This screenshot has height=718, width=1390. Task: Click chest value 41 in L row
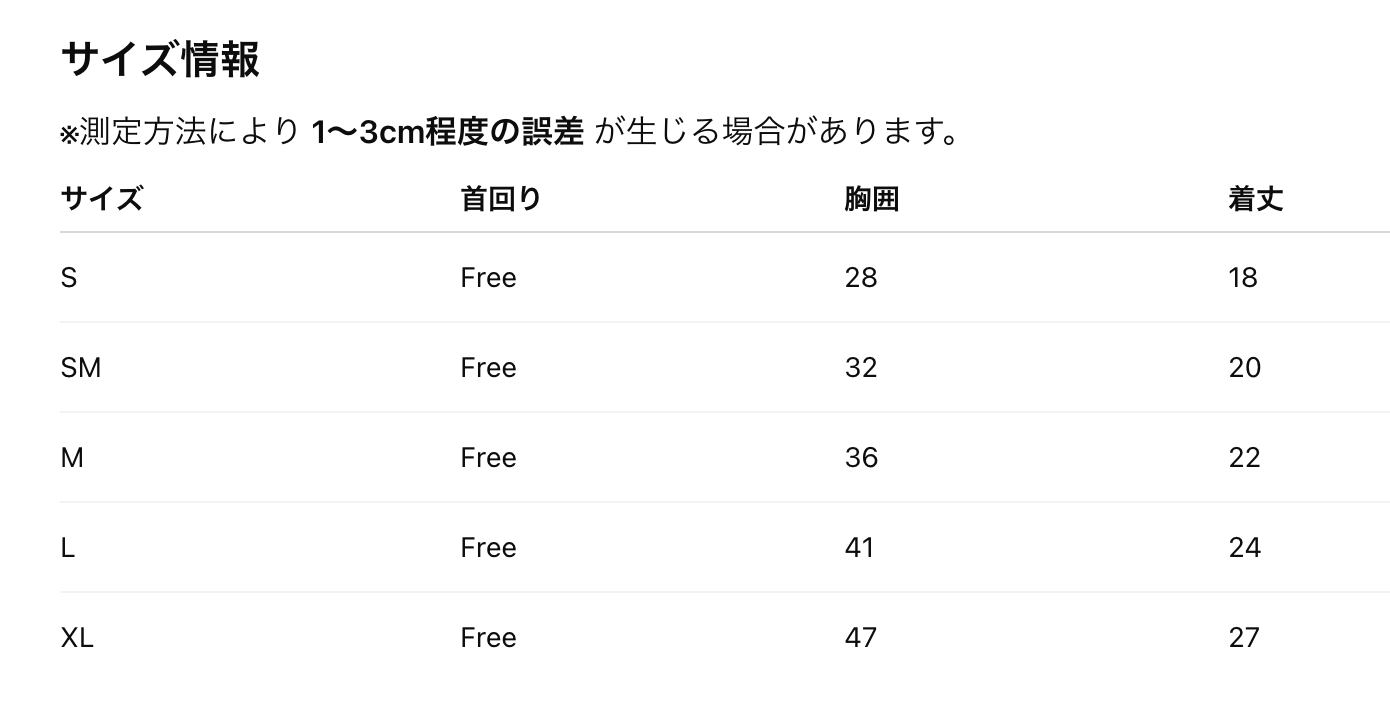tap(859, 548)
